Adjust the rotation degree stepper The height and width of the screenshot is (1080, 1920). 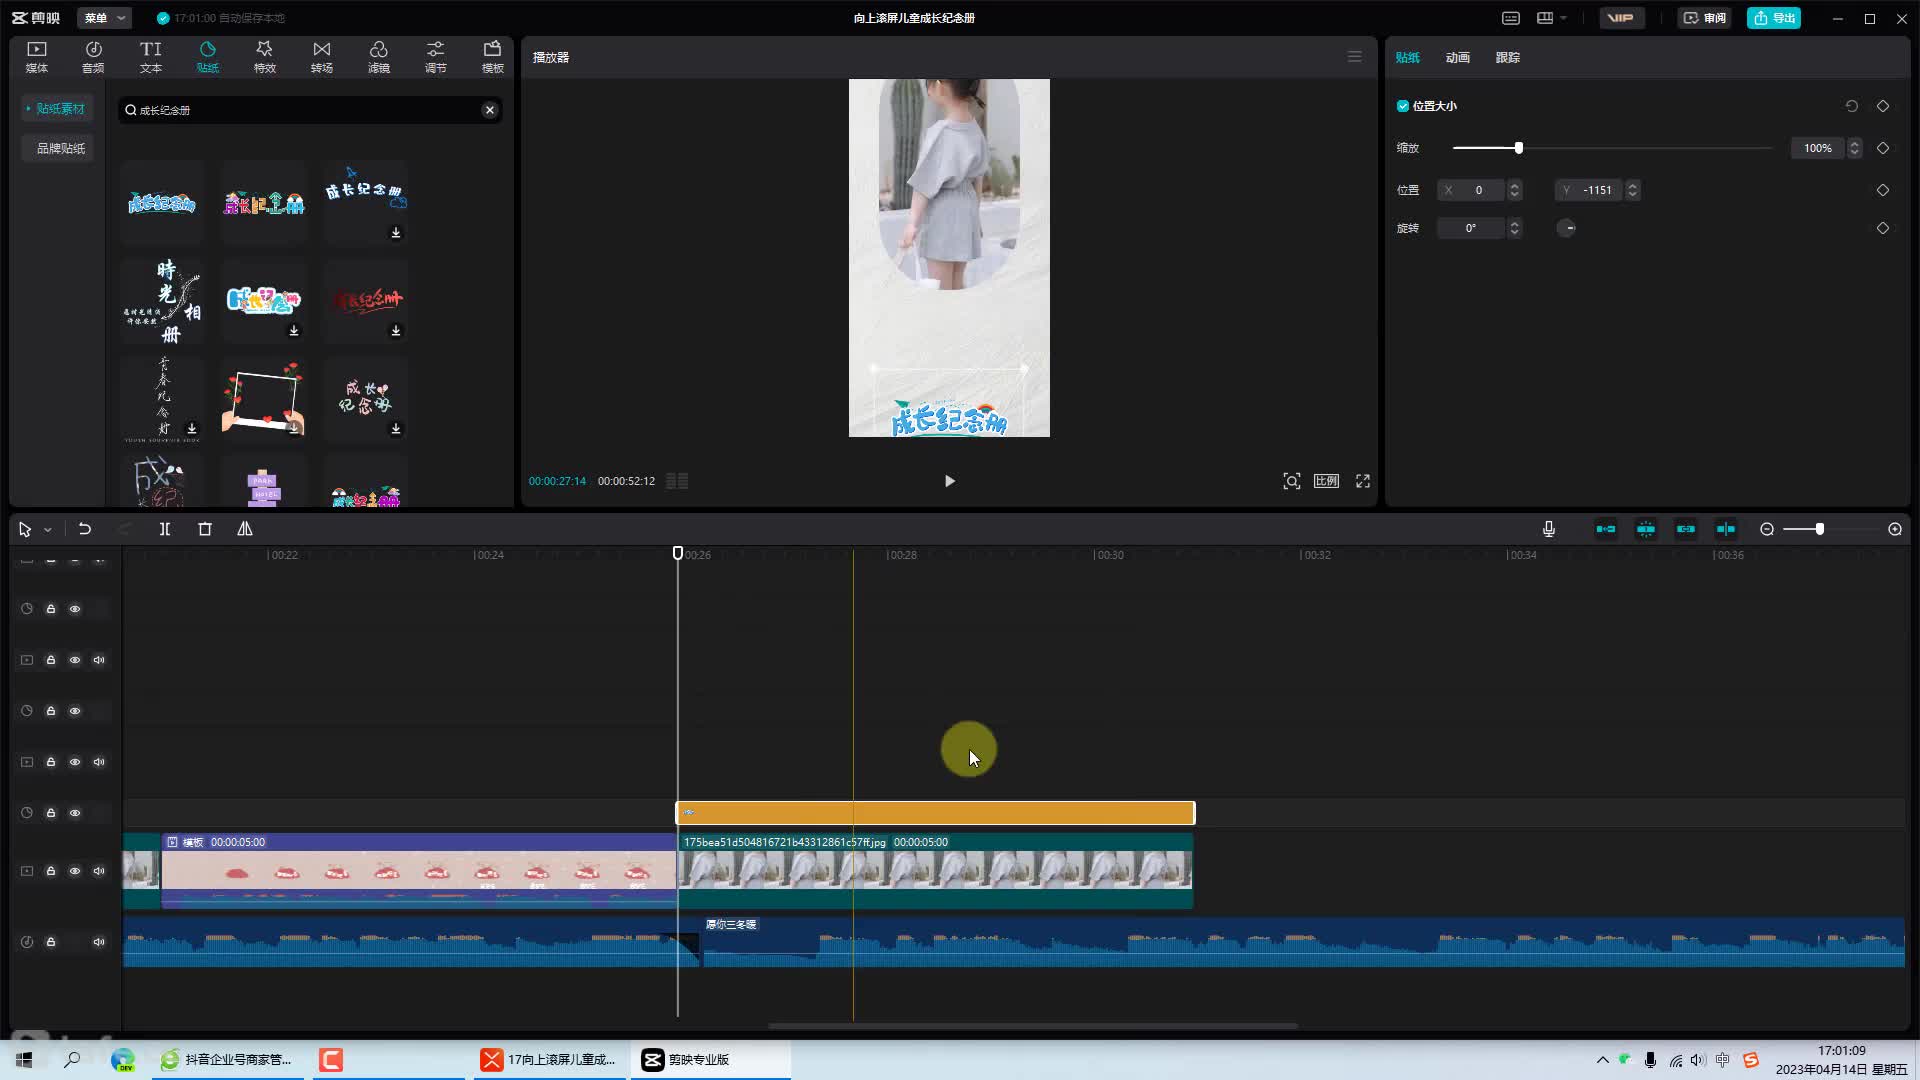pyautogui.click(x=1515, y=228)
